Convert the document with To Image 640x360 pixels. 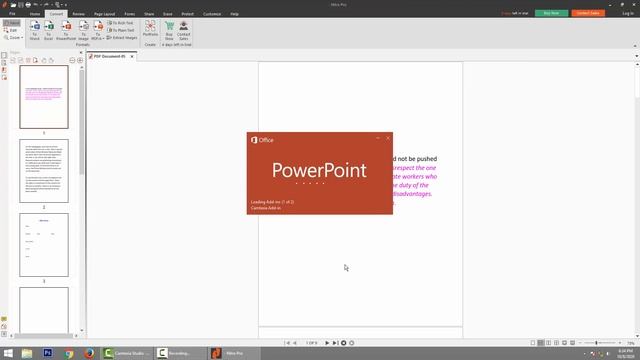tap(84, 30)
